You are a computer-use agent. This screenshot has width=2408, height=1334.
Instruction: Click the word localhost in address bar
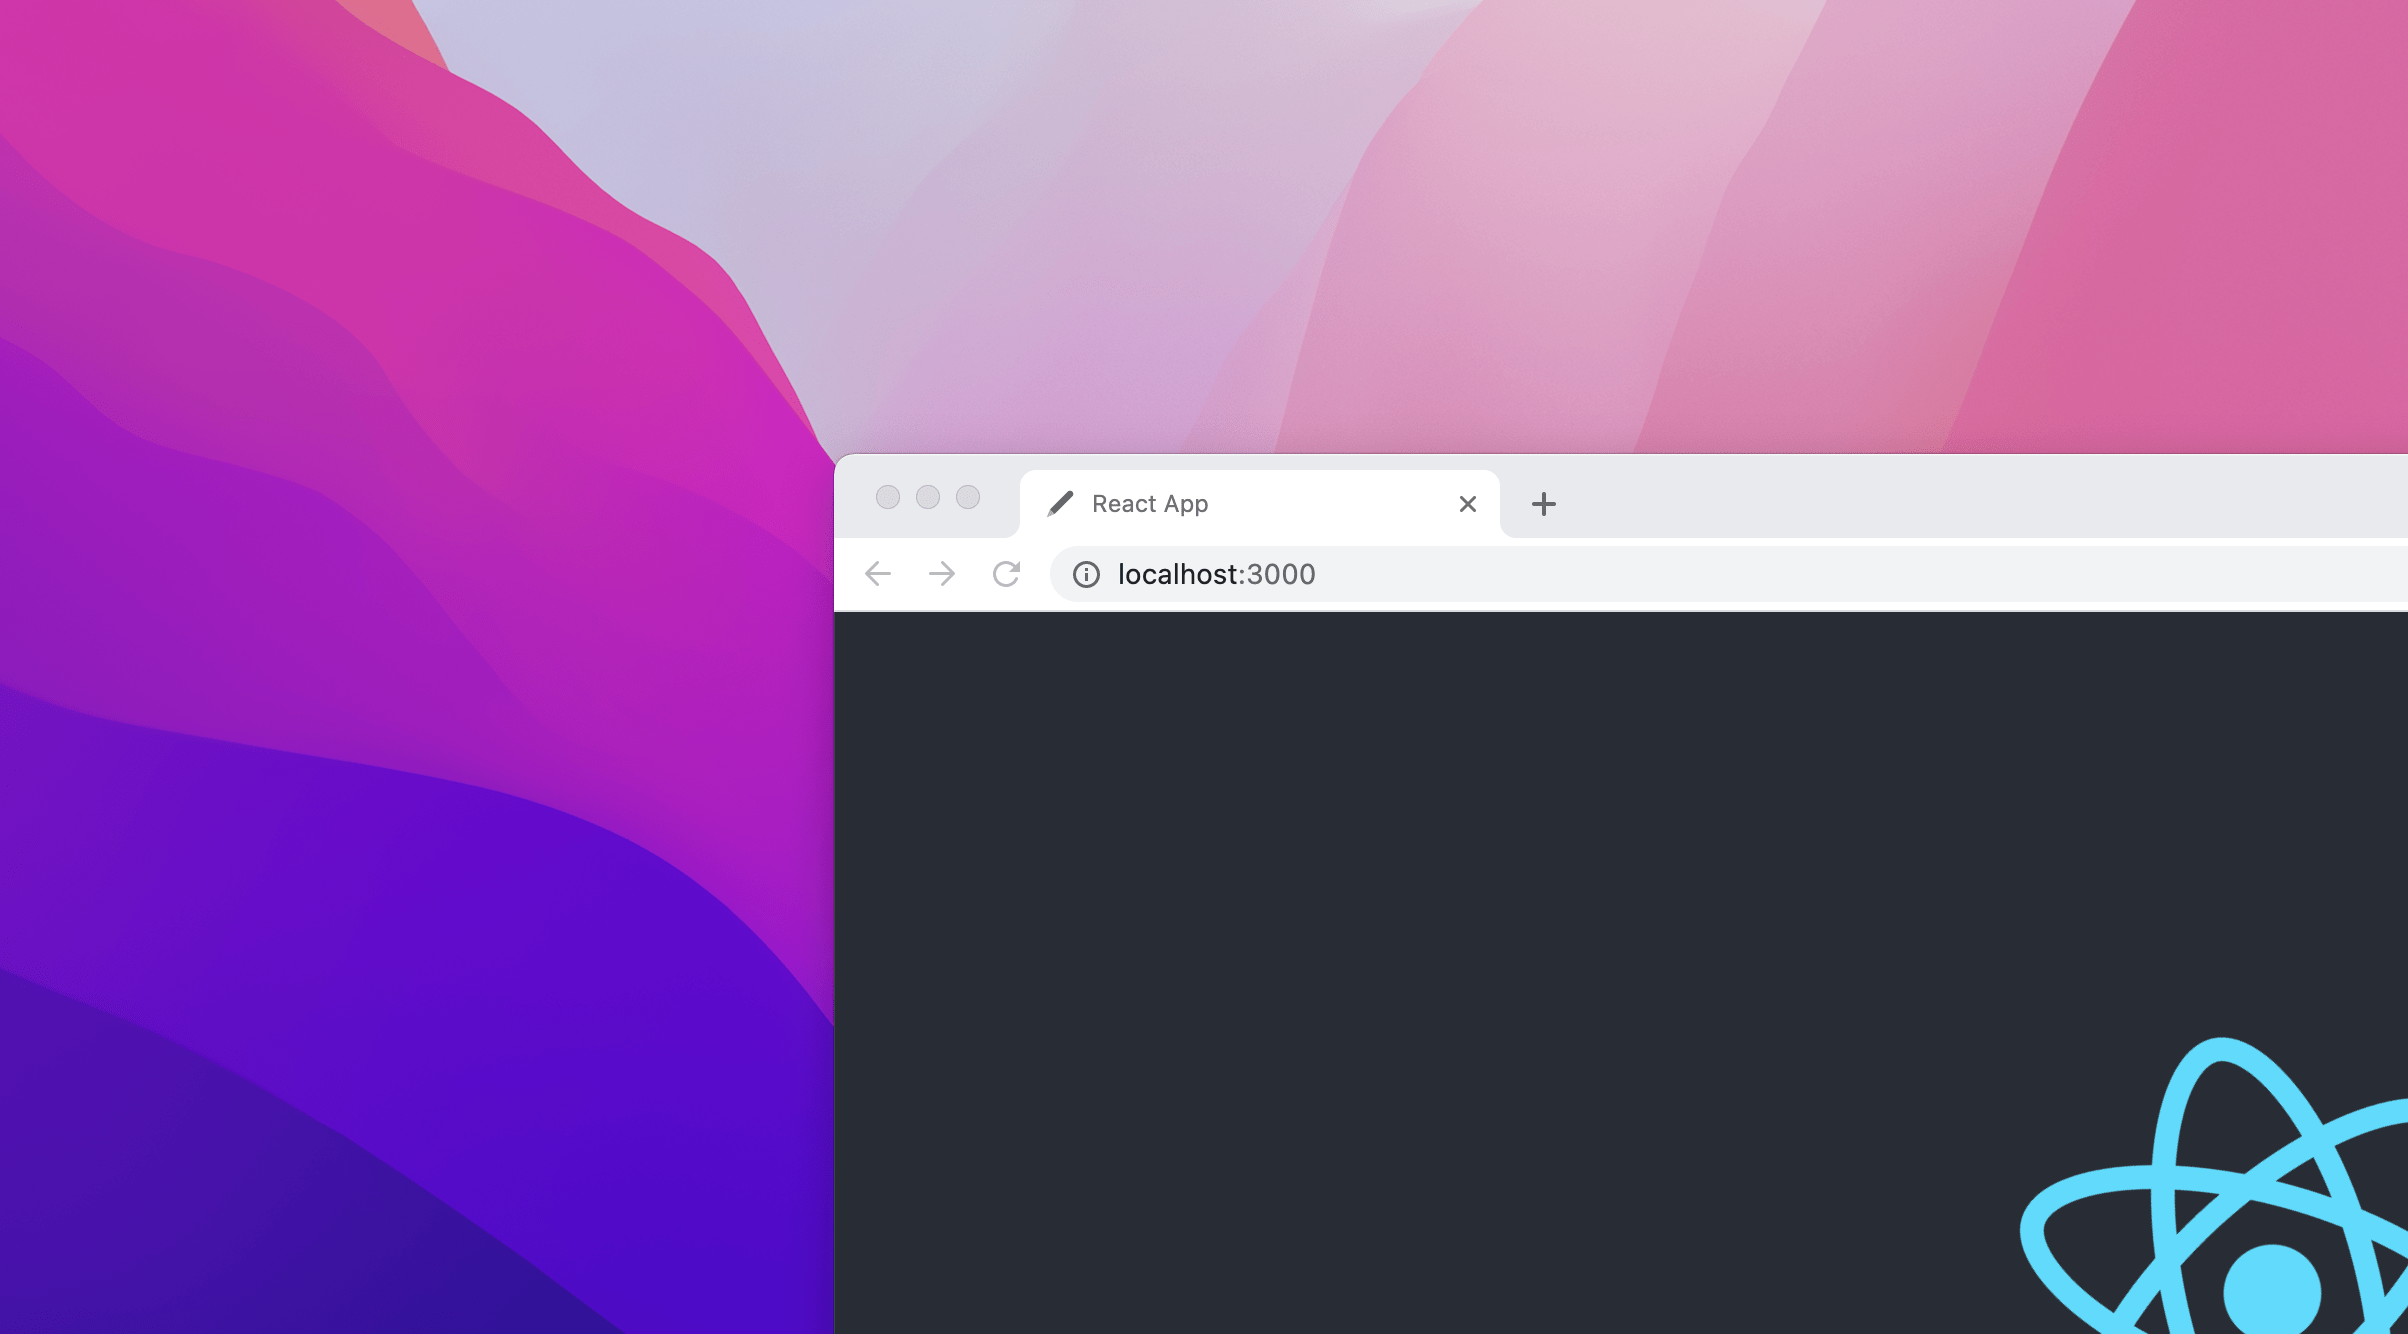tap(1178, 574)
